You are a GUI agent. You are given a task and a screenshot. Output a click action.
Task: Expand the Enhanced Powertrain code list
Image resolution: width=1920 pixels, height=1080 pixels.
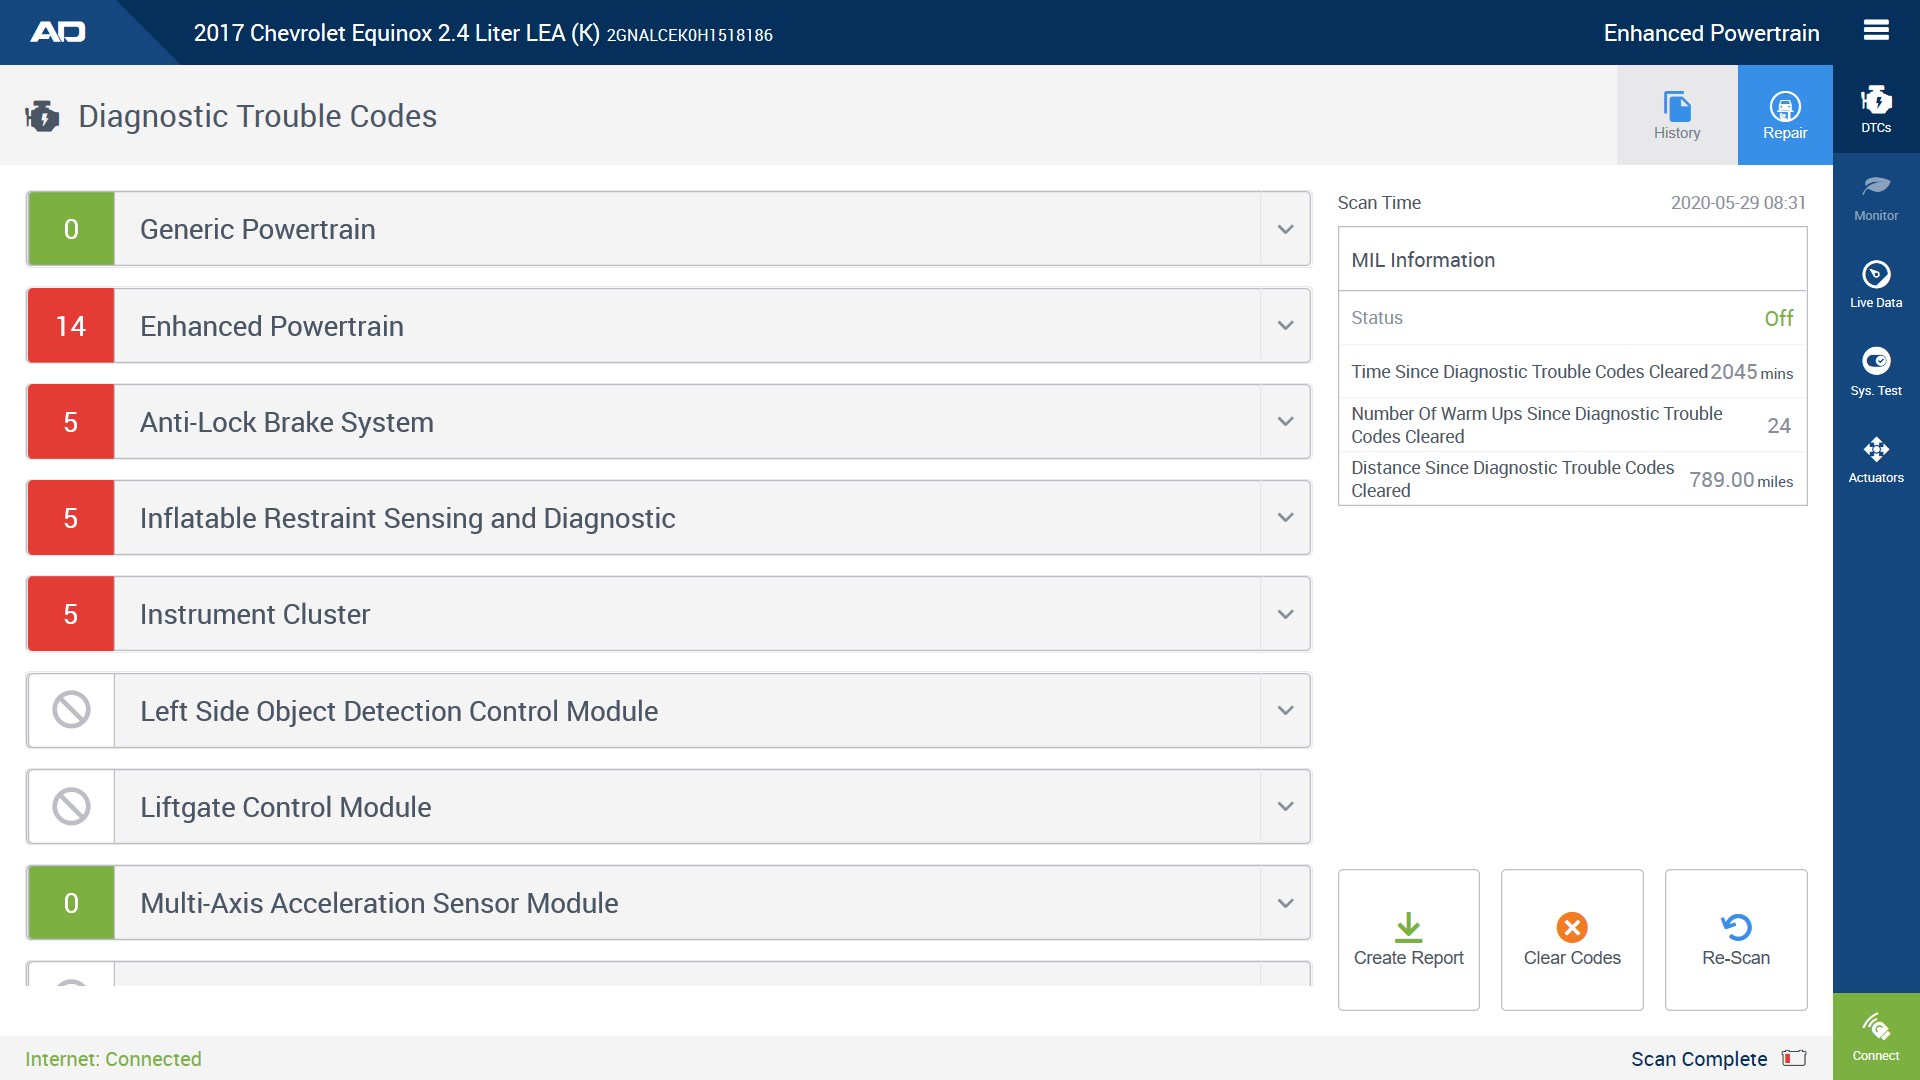click(x=1285, y=325)
